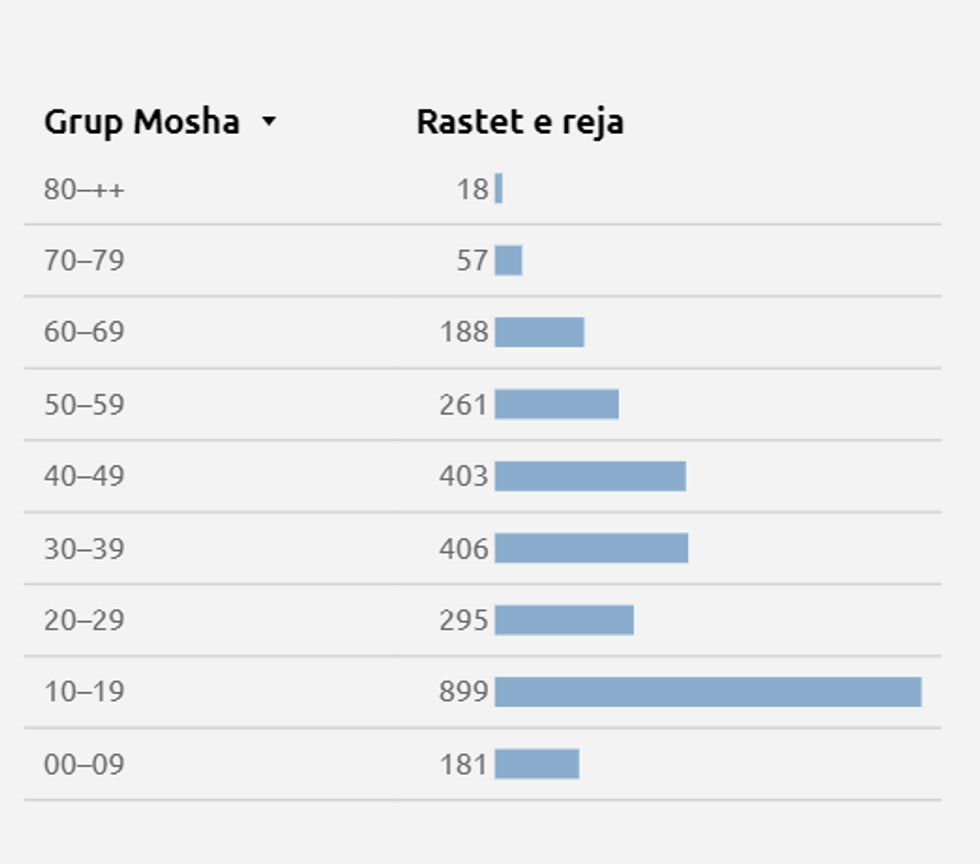Select the 80–++ age group row label

pyautogui.click(x=84, y=189)
